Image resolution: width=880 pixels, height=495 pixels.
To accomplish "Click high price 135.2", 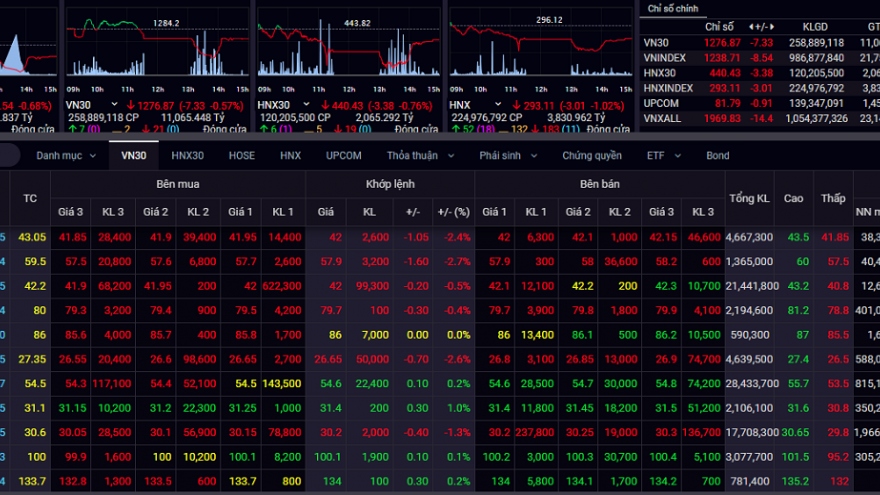I will coord(795,481).
